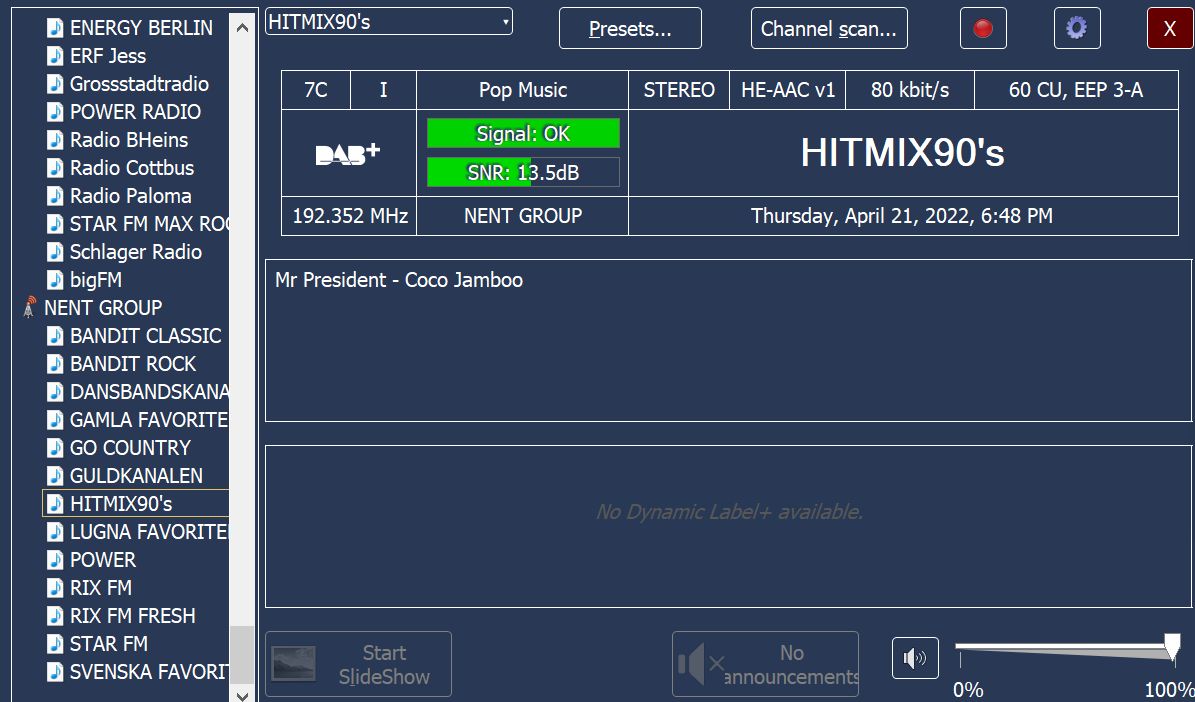1195x702 pixels.
Task: Click the red record button icon
Action: [x=983, y=28]
